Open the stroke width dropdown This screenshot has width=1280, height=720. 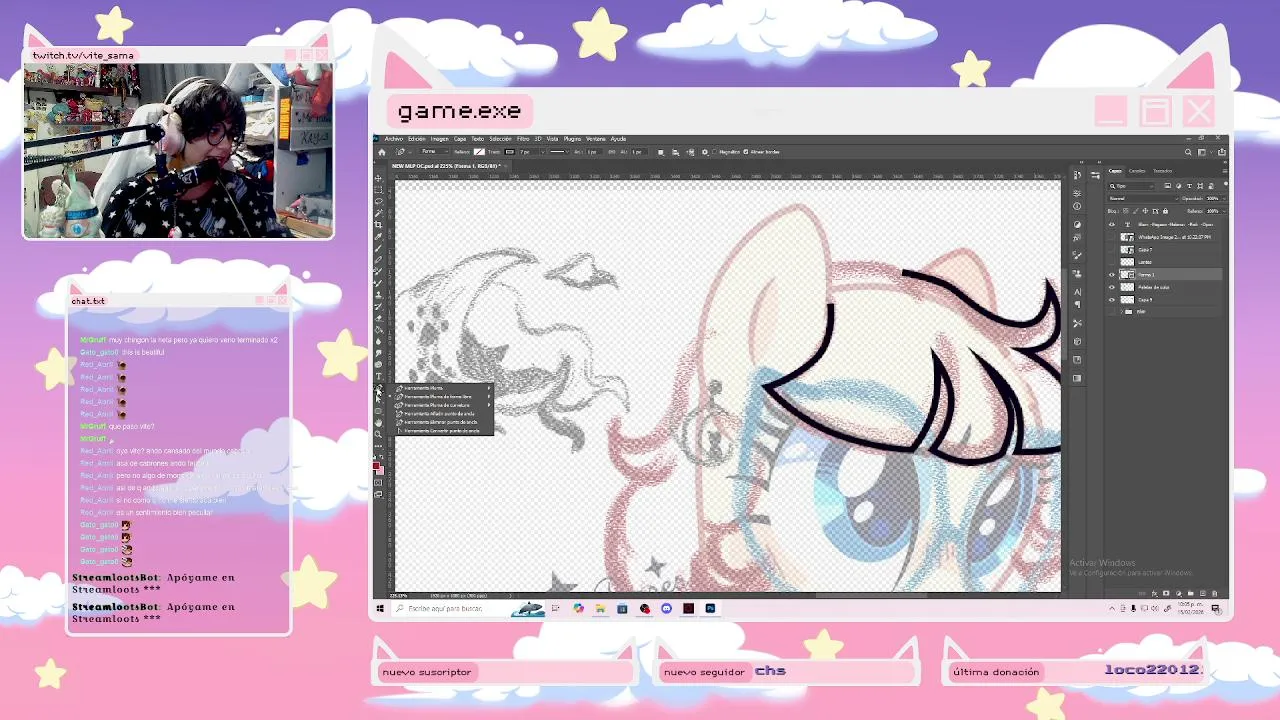(542, 152)
